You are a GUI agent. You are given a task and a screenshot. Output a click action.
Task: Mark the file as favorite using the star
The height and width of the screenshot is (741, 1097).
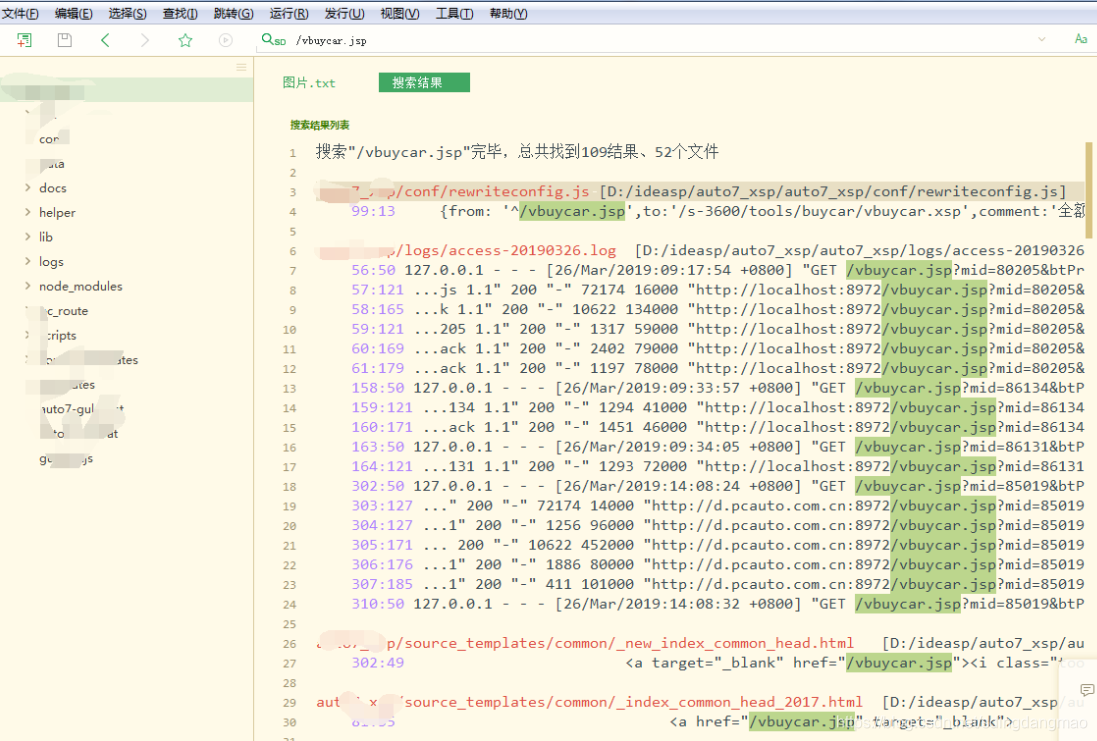184,39
